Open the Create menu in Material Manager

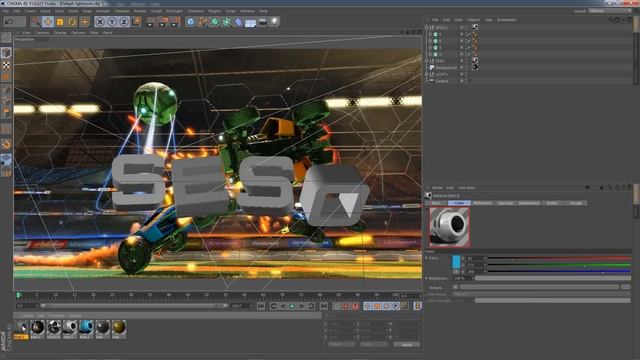pyautogui.click(x=27, y=316)
